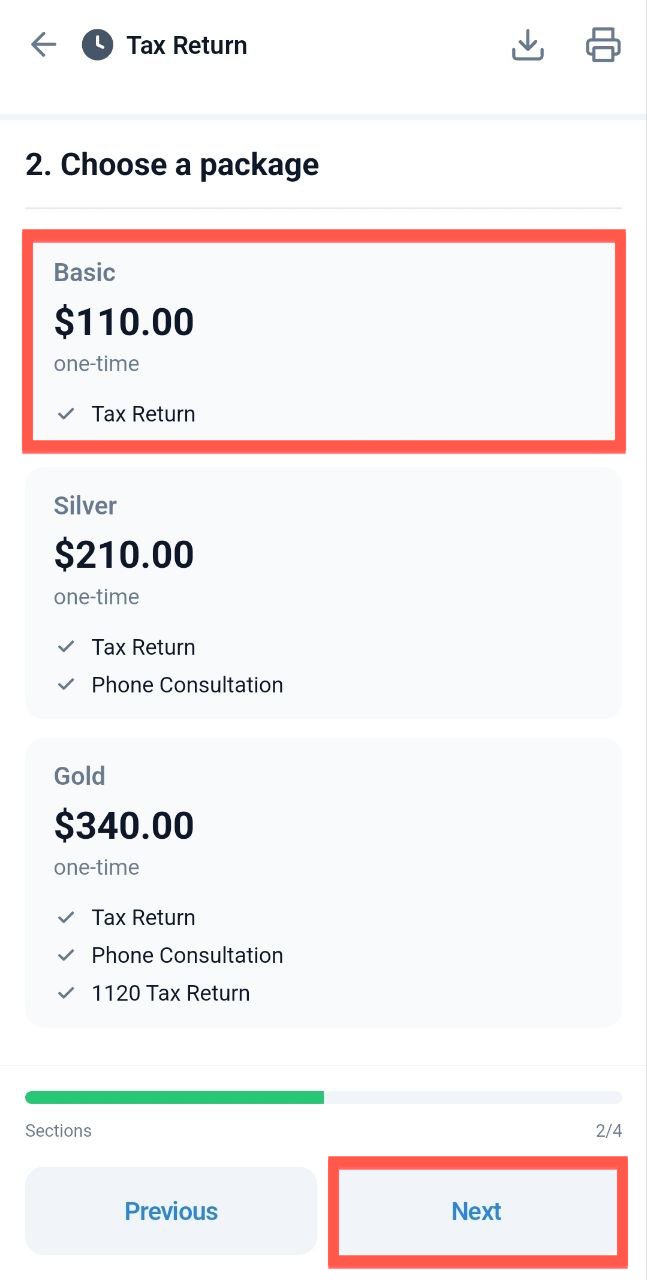Go to the Previous section
The image size is (647, 1280).
(171, 1211)
